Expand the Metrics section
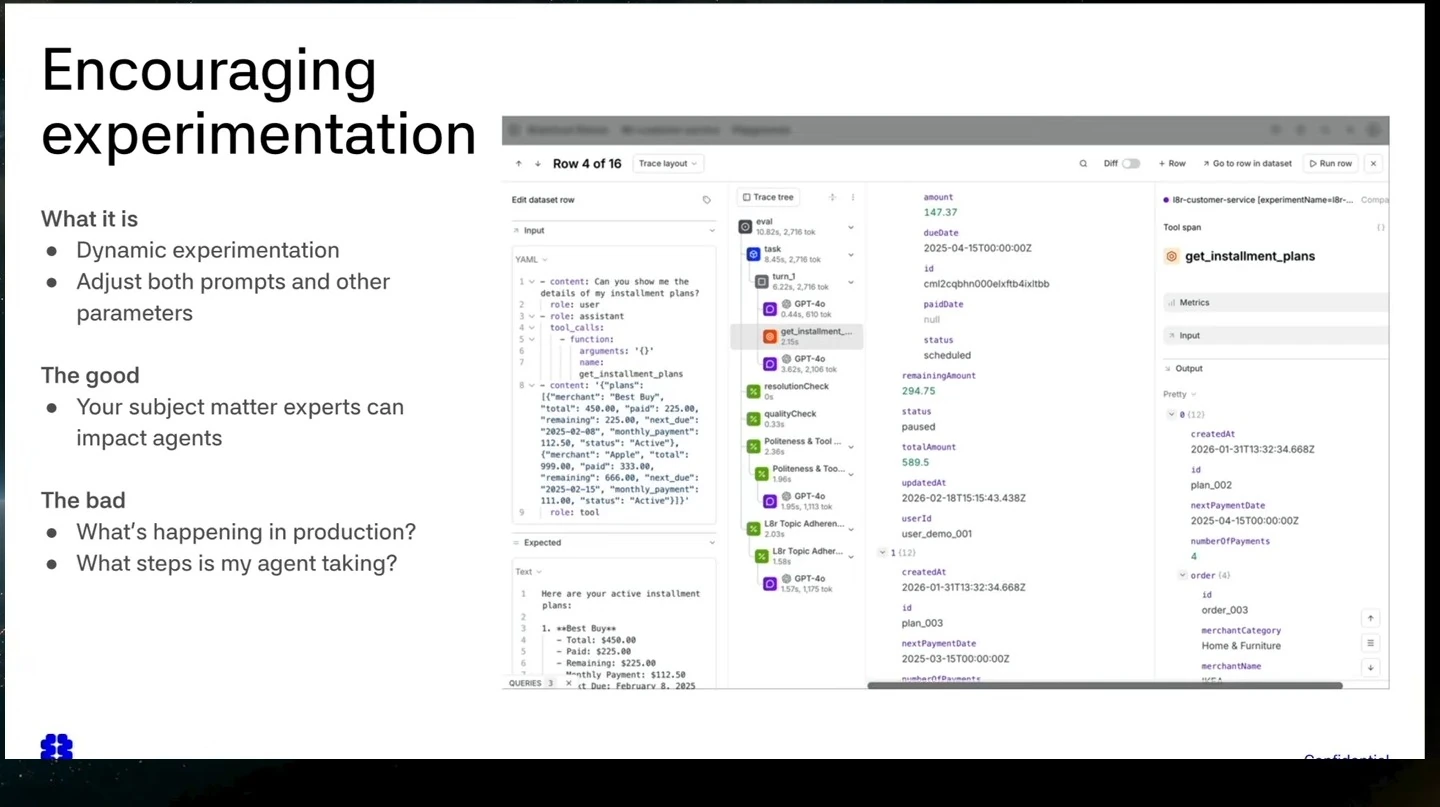Image resolution: width=1440 pixels, height=807 pixels. [x=1275, y=303]
